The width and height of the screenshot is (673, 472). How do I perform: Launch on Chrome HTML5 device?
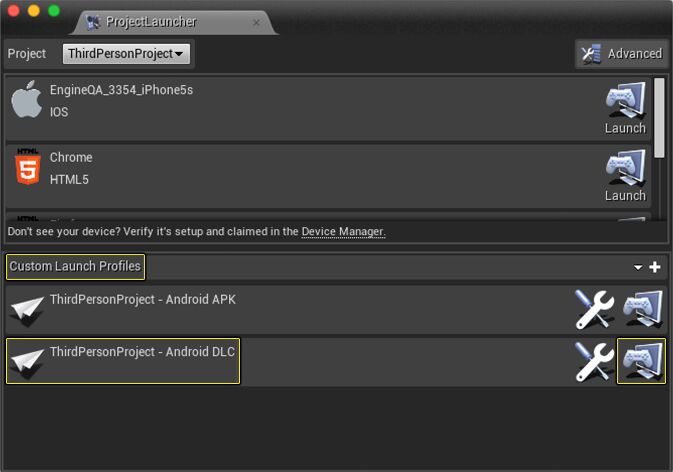[625, 175]
